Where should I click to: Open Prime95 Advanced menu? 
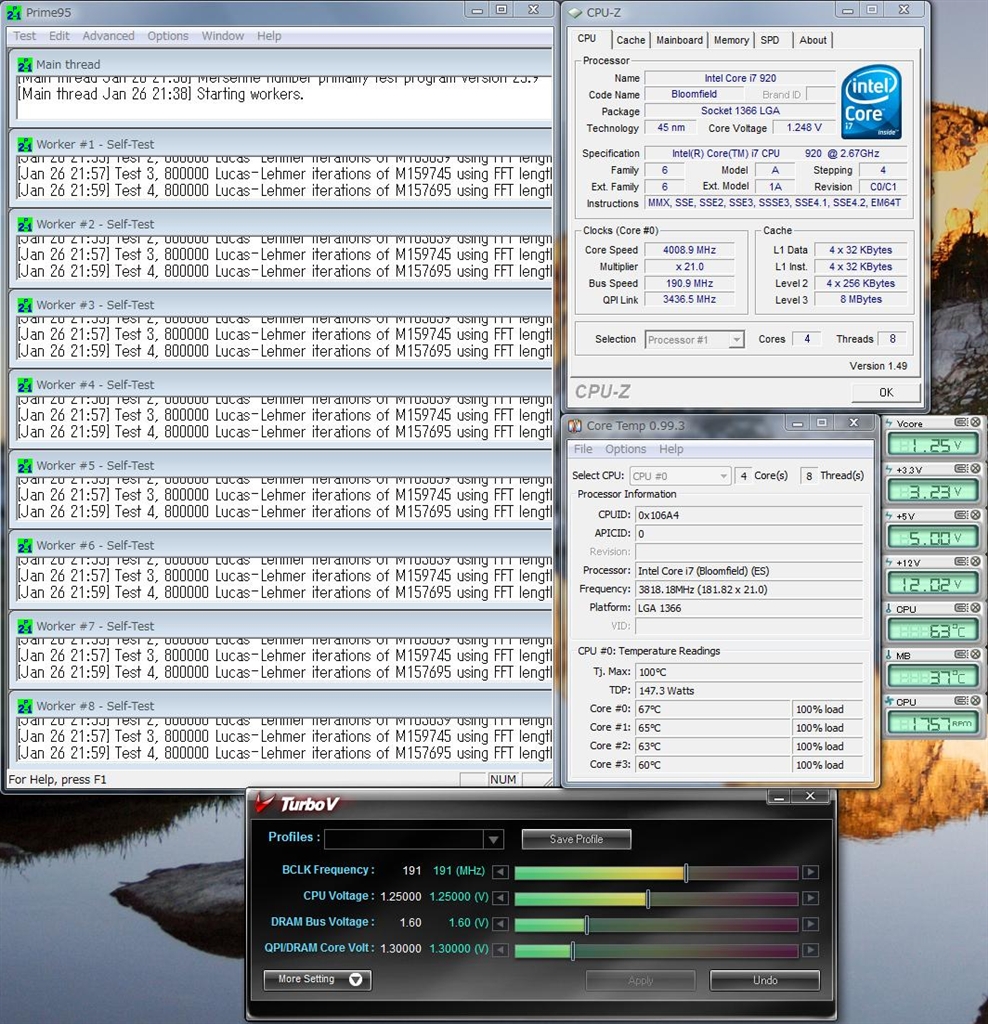108,36
